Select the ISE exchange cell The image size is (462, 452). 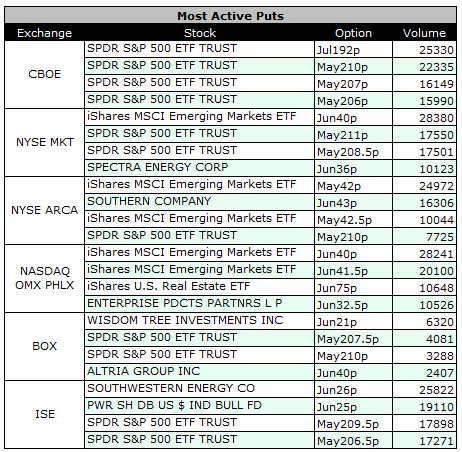click(45, 414)
